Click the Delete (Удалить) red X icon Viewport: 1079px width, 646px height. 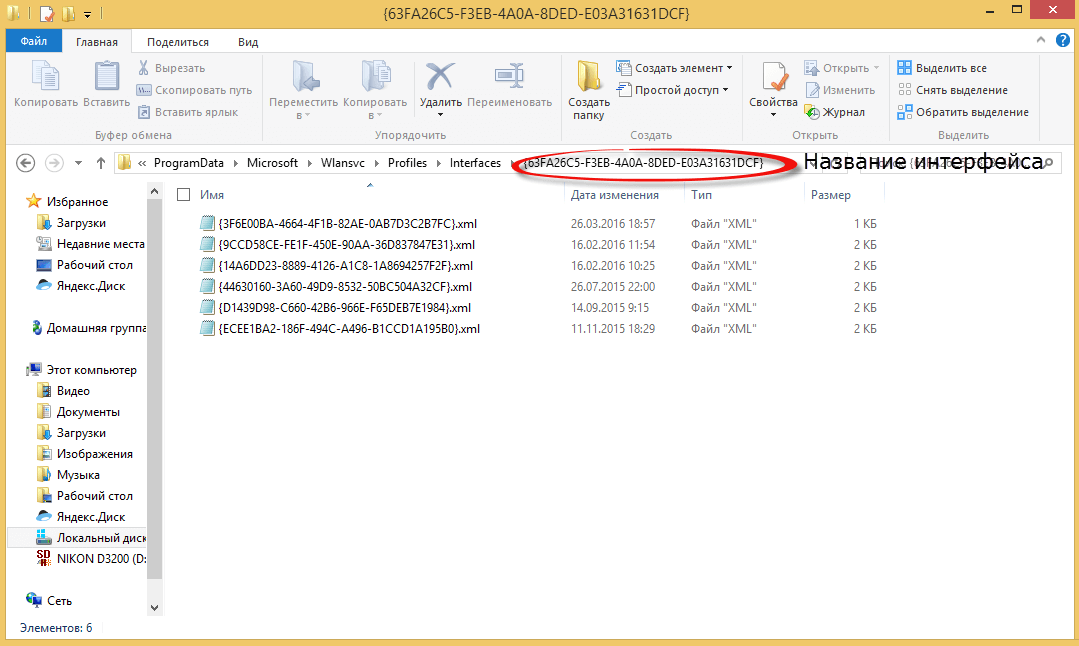tap(440, 77)
